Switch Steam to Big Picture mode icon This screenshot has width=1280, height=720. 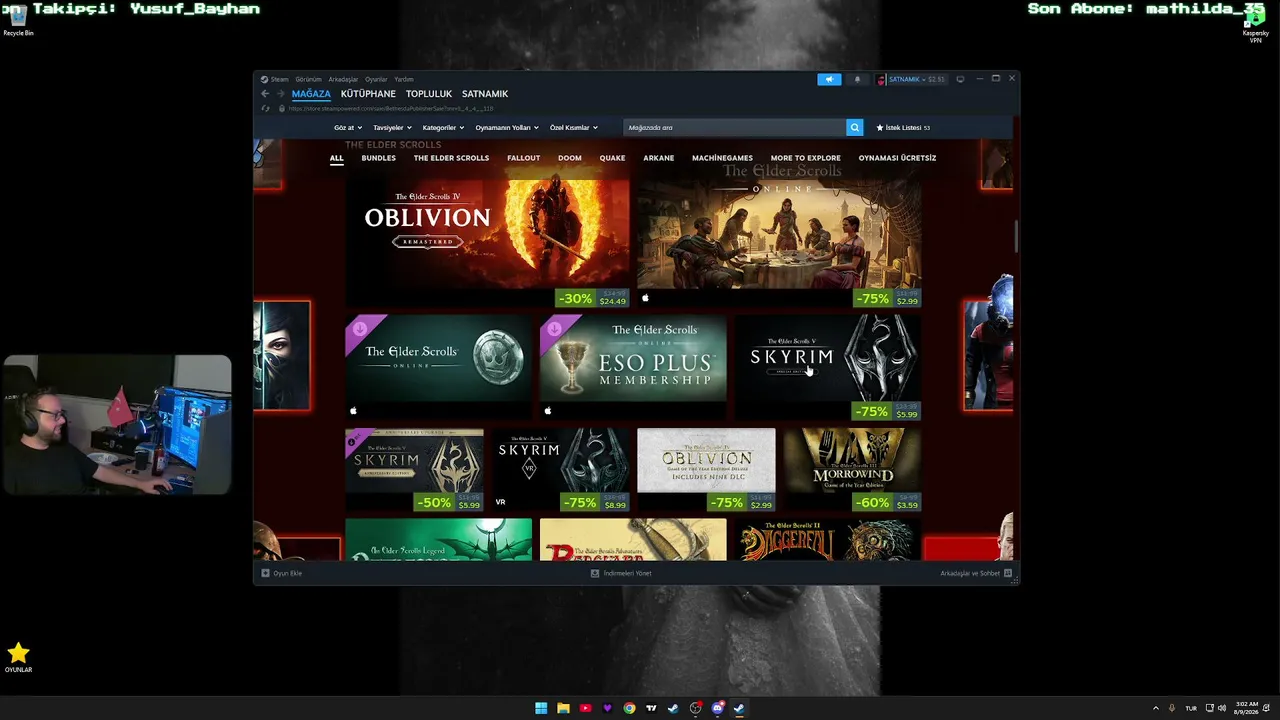pos(960,79)
